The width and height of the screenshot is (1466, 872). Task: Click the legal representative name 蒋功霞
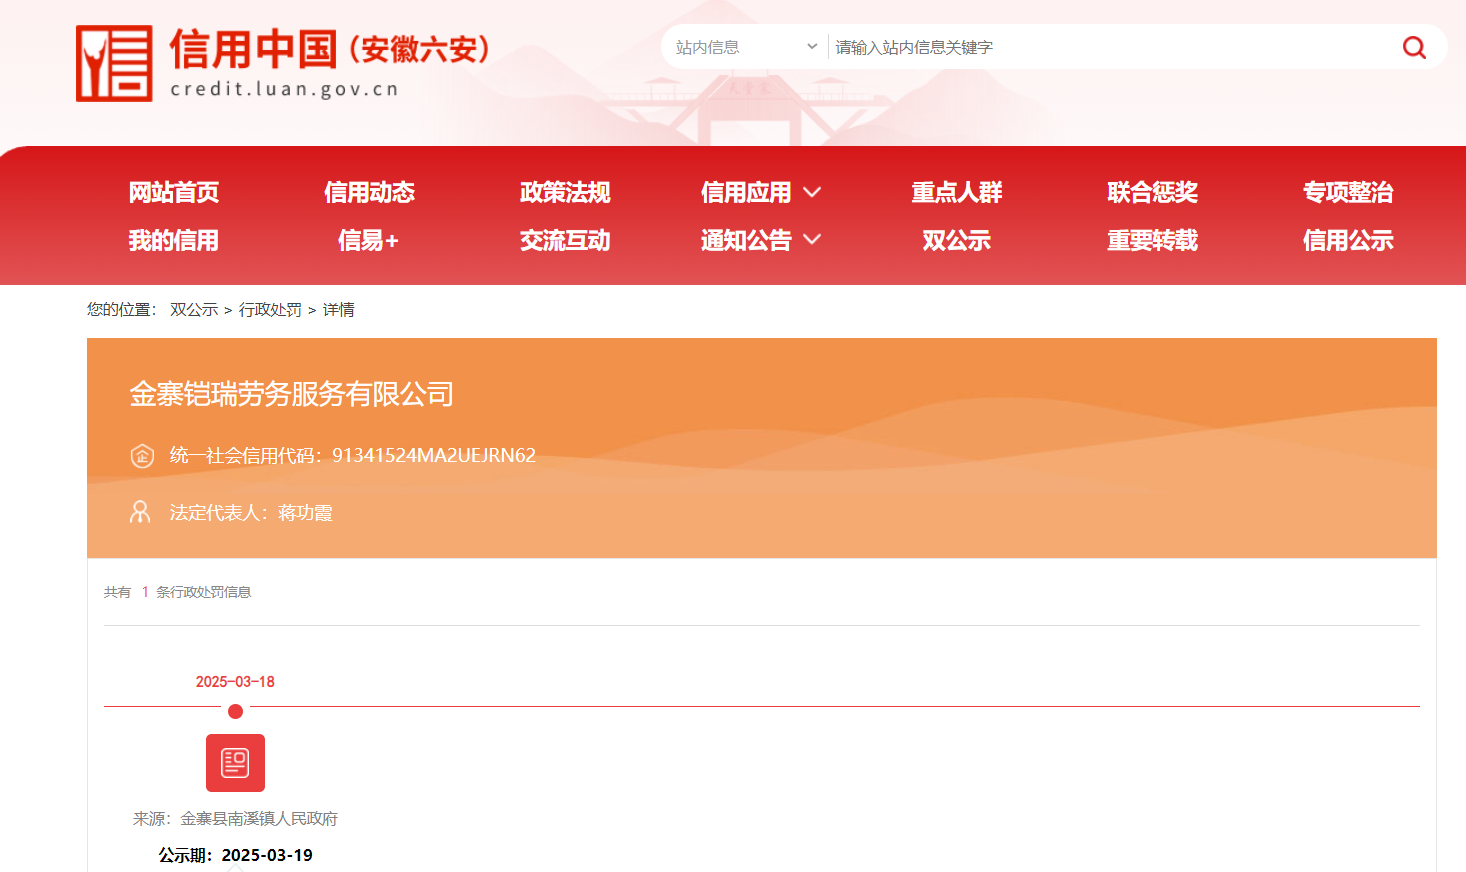[x=305, y=513]
